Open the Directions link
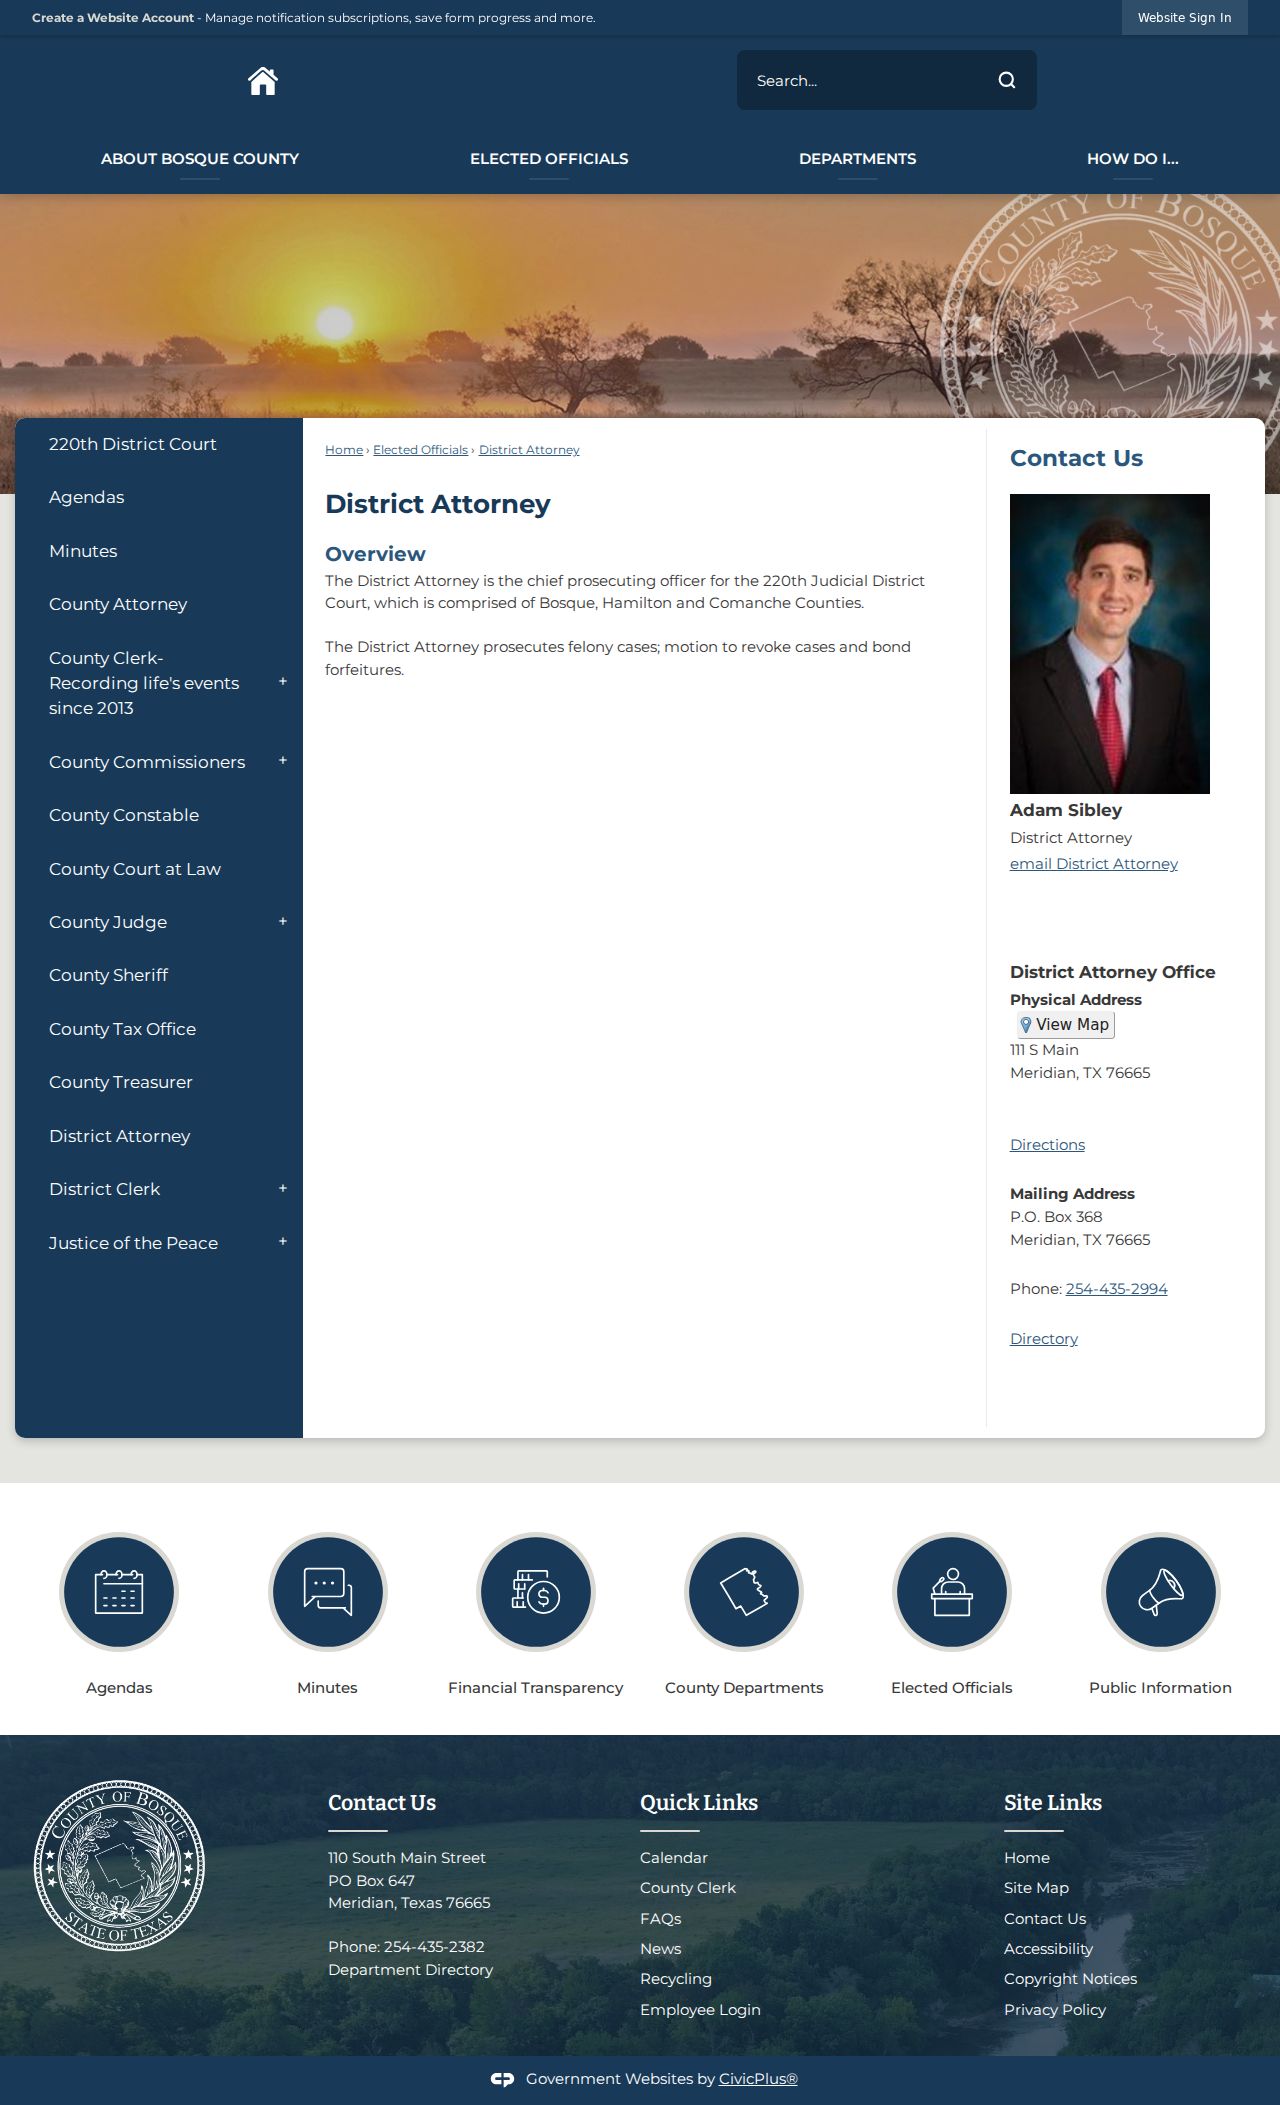 (x=1047, y=1145)
